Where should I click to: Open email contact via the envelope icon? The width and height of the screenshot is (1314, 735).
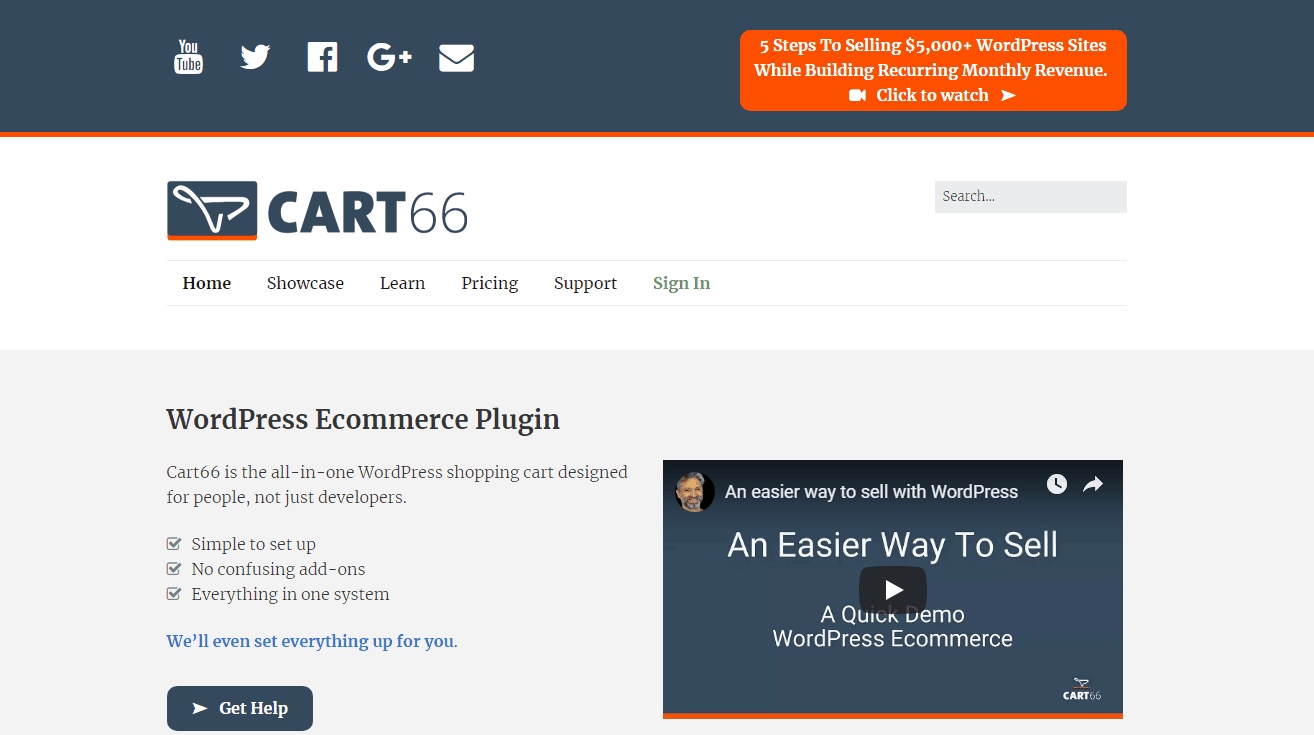point(456,57)
